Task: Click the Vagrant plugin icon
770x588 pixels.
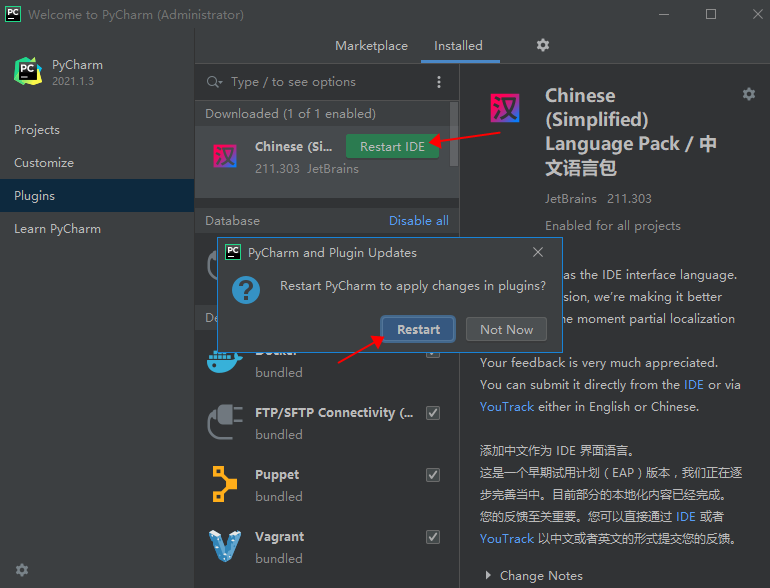Action: (x=225, y=546)
